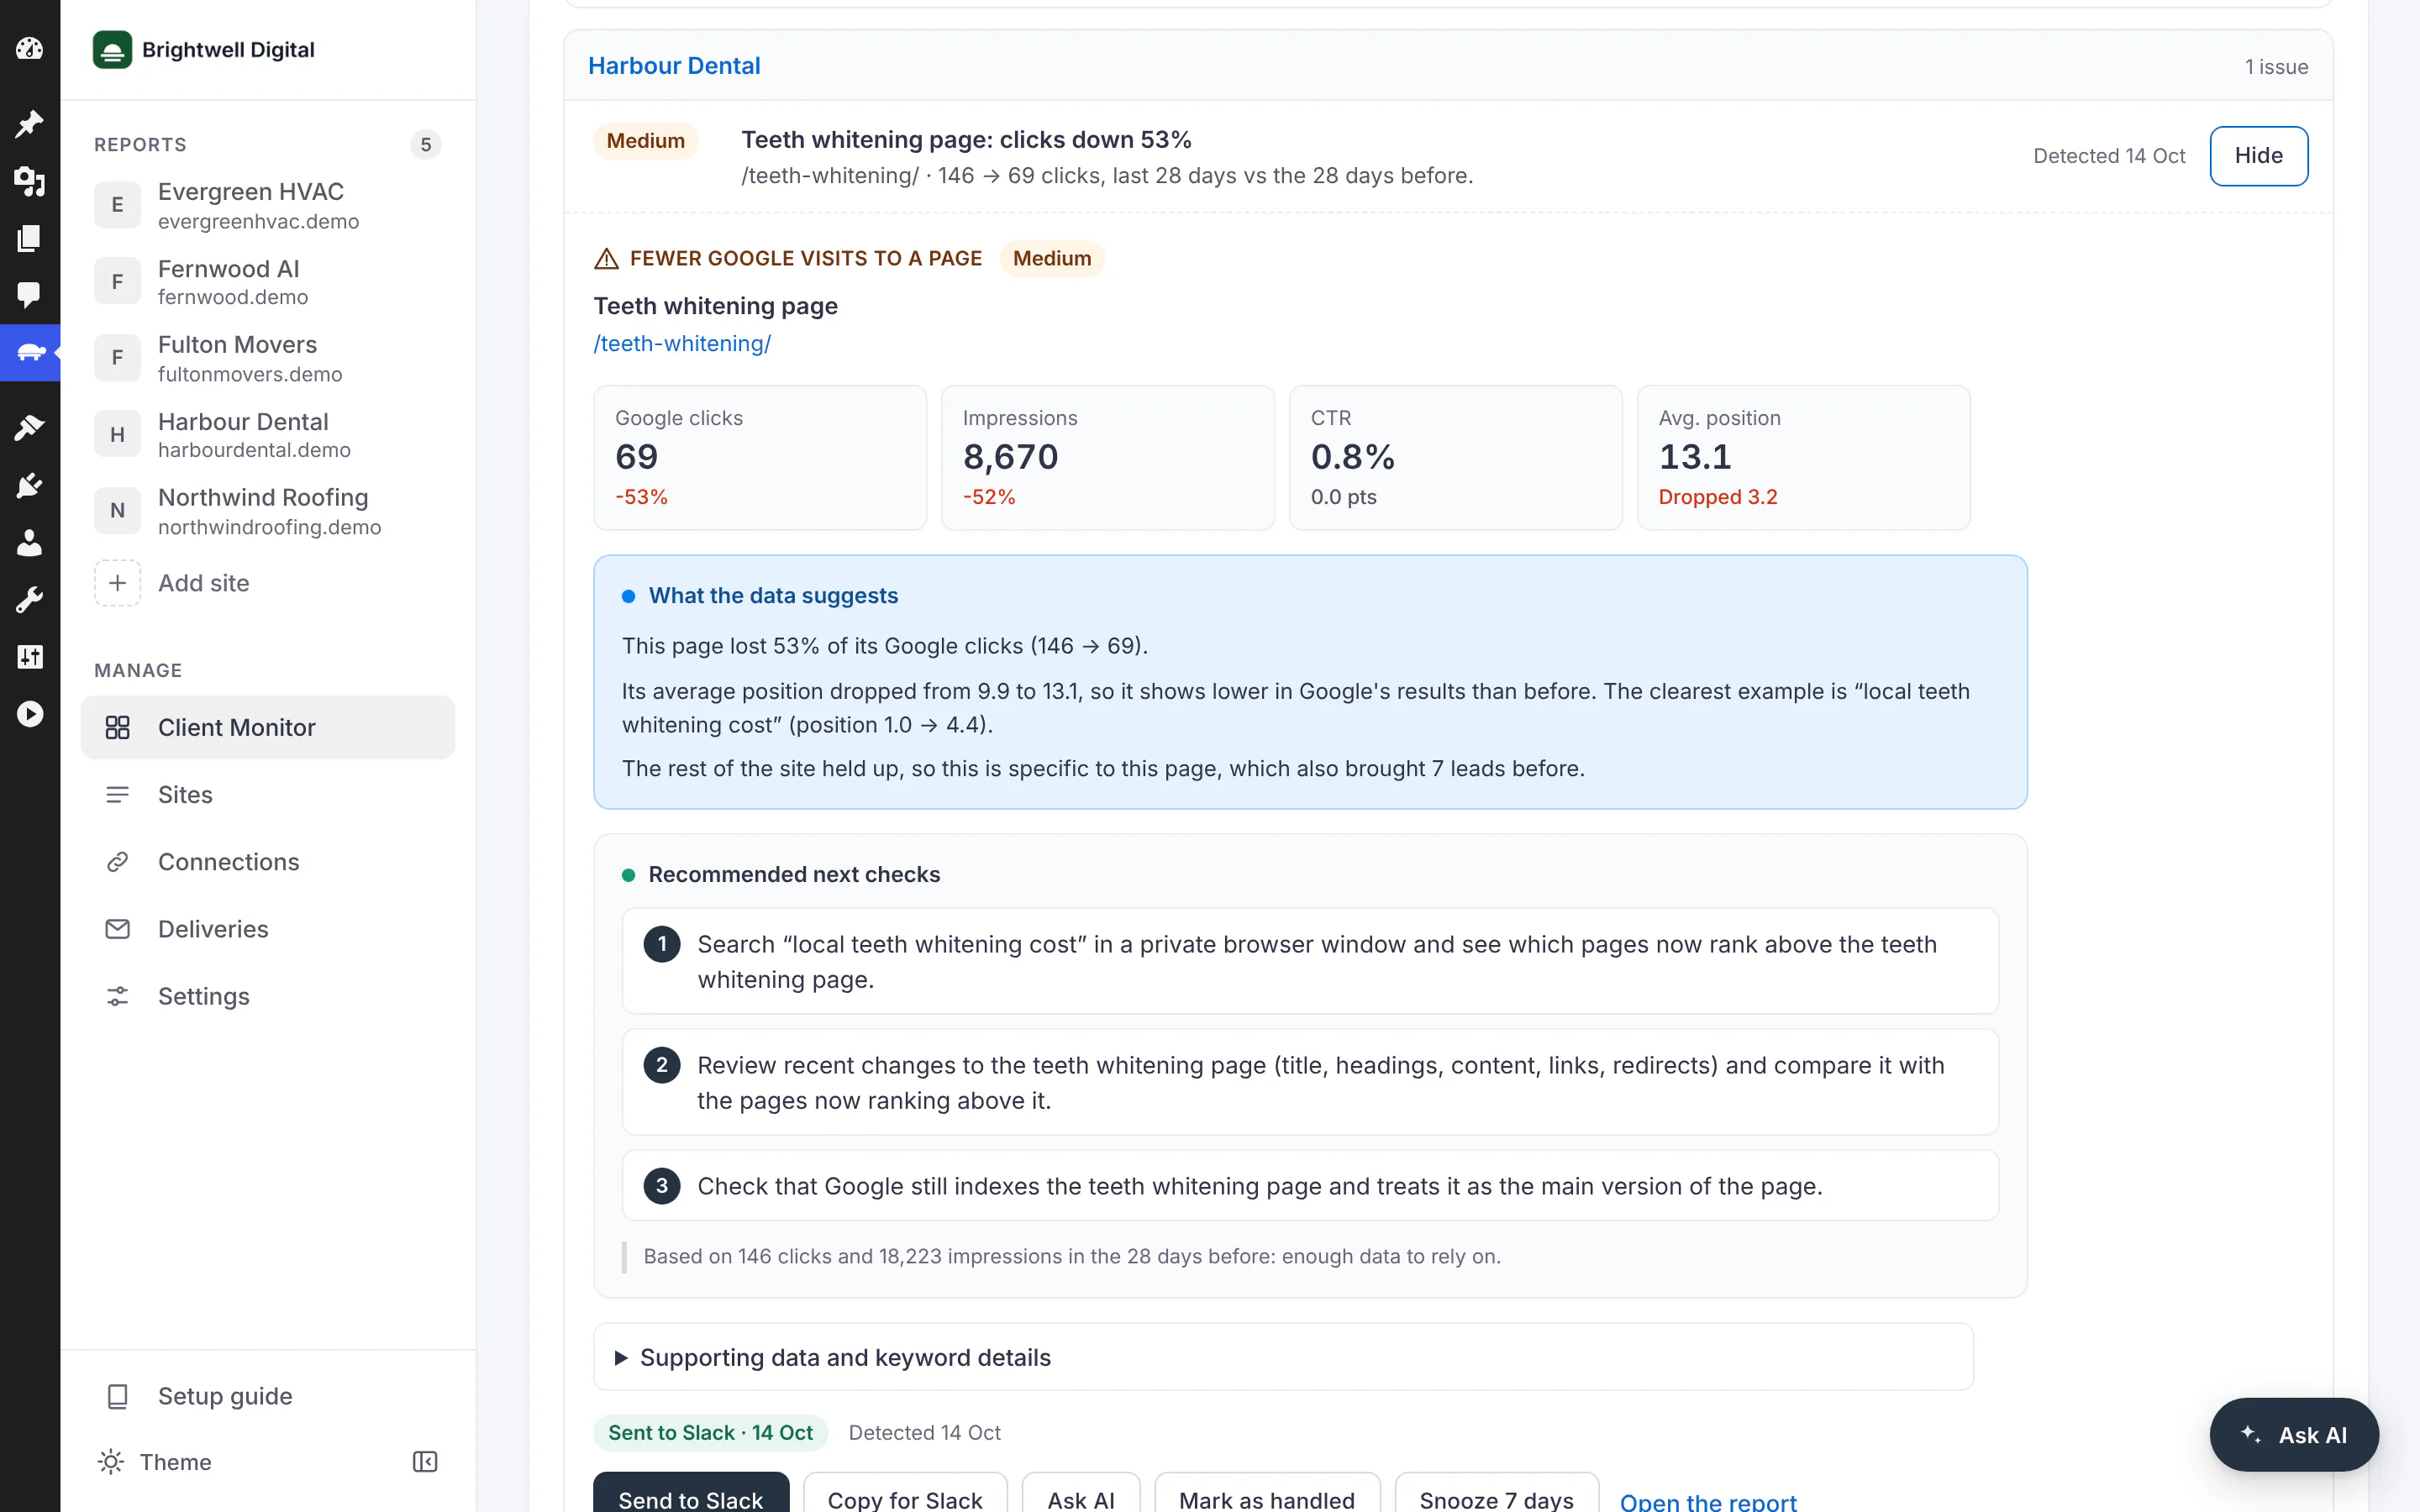Click the reports count badge 5
This screenshot has height=1512, width=2420.
pos(426,145)
